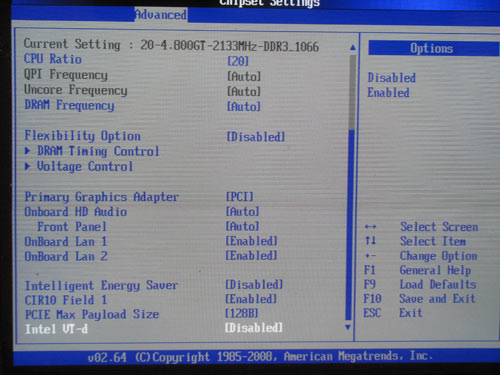Image resolution: width=500 pixels, height=375 pixels.
Task: Open Primary Graphics Adapter [PCI] value
Action: click(239, 196)
